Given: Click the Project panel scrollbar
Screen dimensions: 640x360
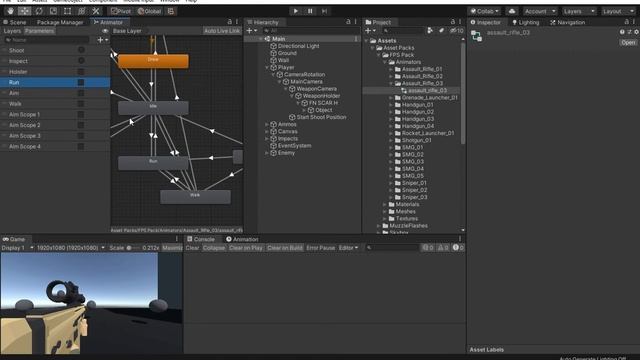Looking at the screenshot, I should pos(463,93).
